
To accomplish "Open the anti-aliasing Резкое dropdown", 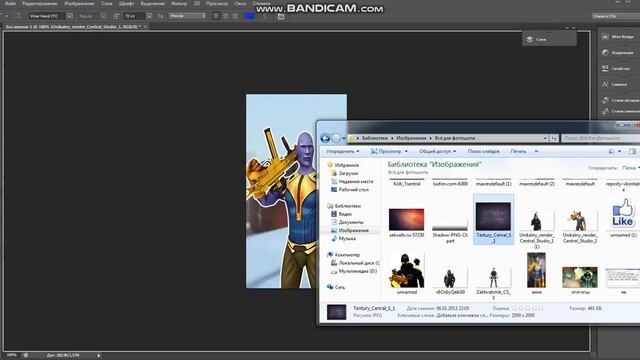I will pos(188,16).
